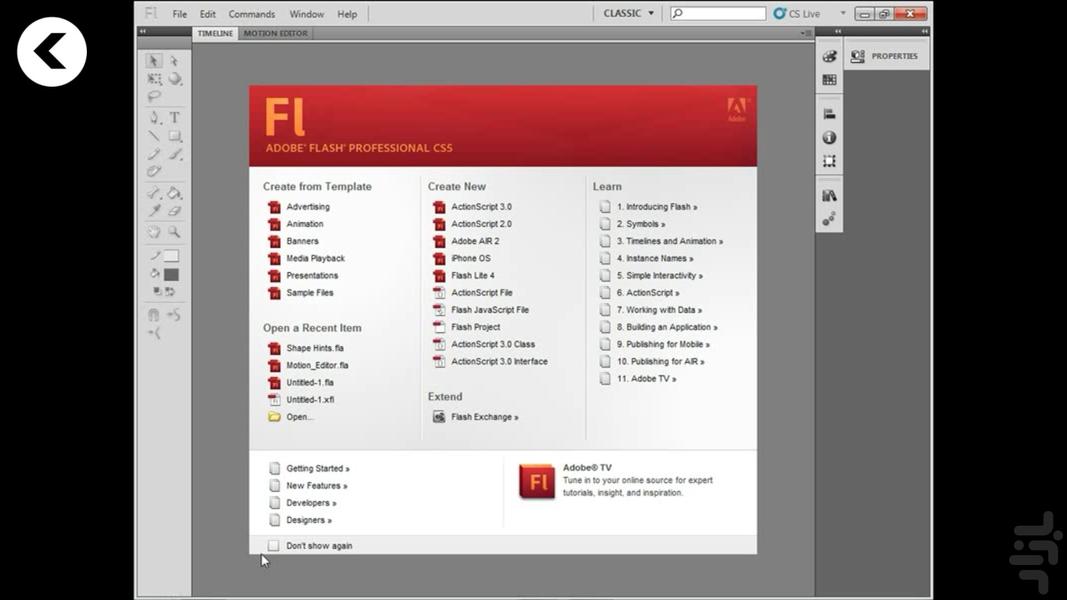Screen dimensions: 1067x600
Task: Collapse the Tools panel double arrows
Action: [x=142, y=31]
